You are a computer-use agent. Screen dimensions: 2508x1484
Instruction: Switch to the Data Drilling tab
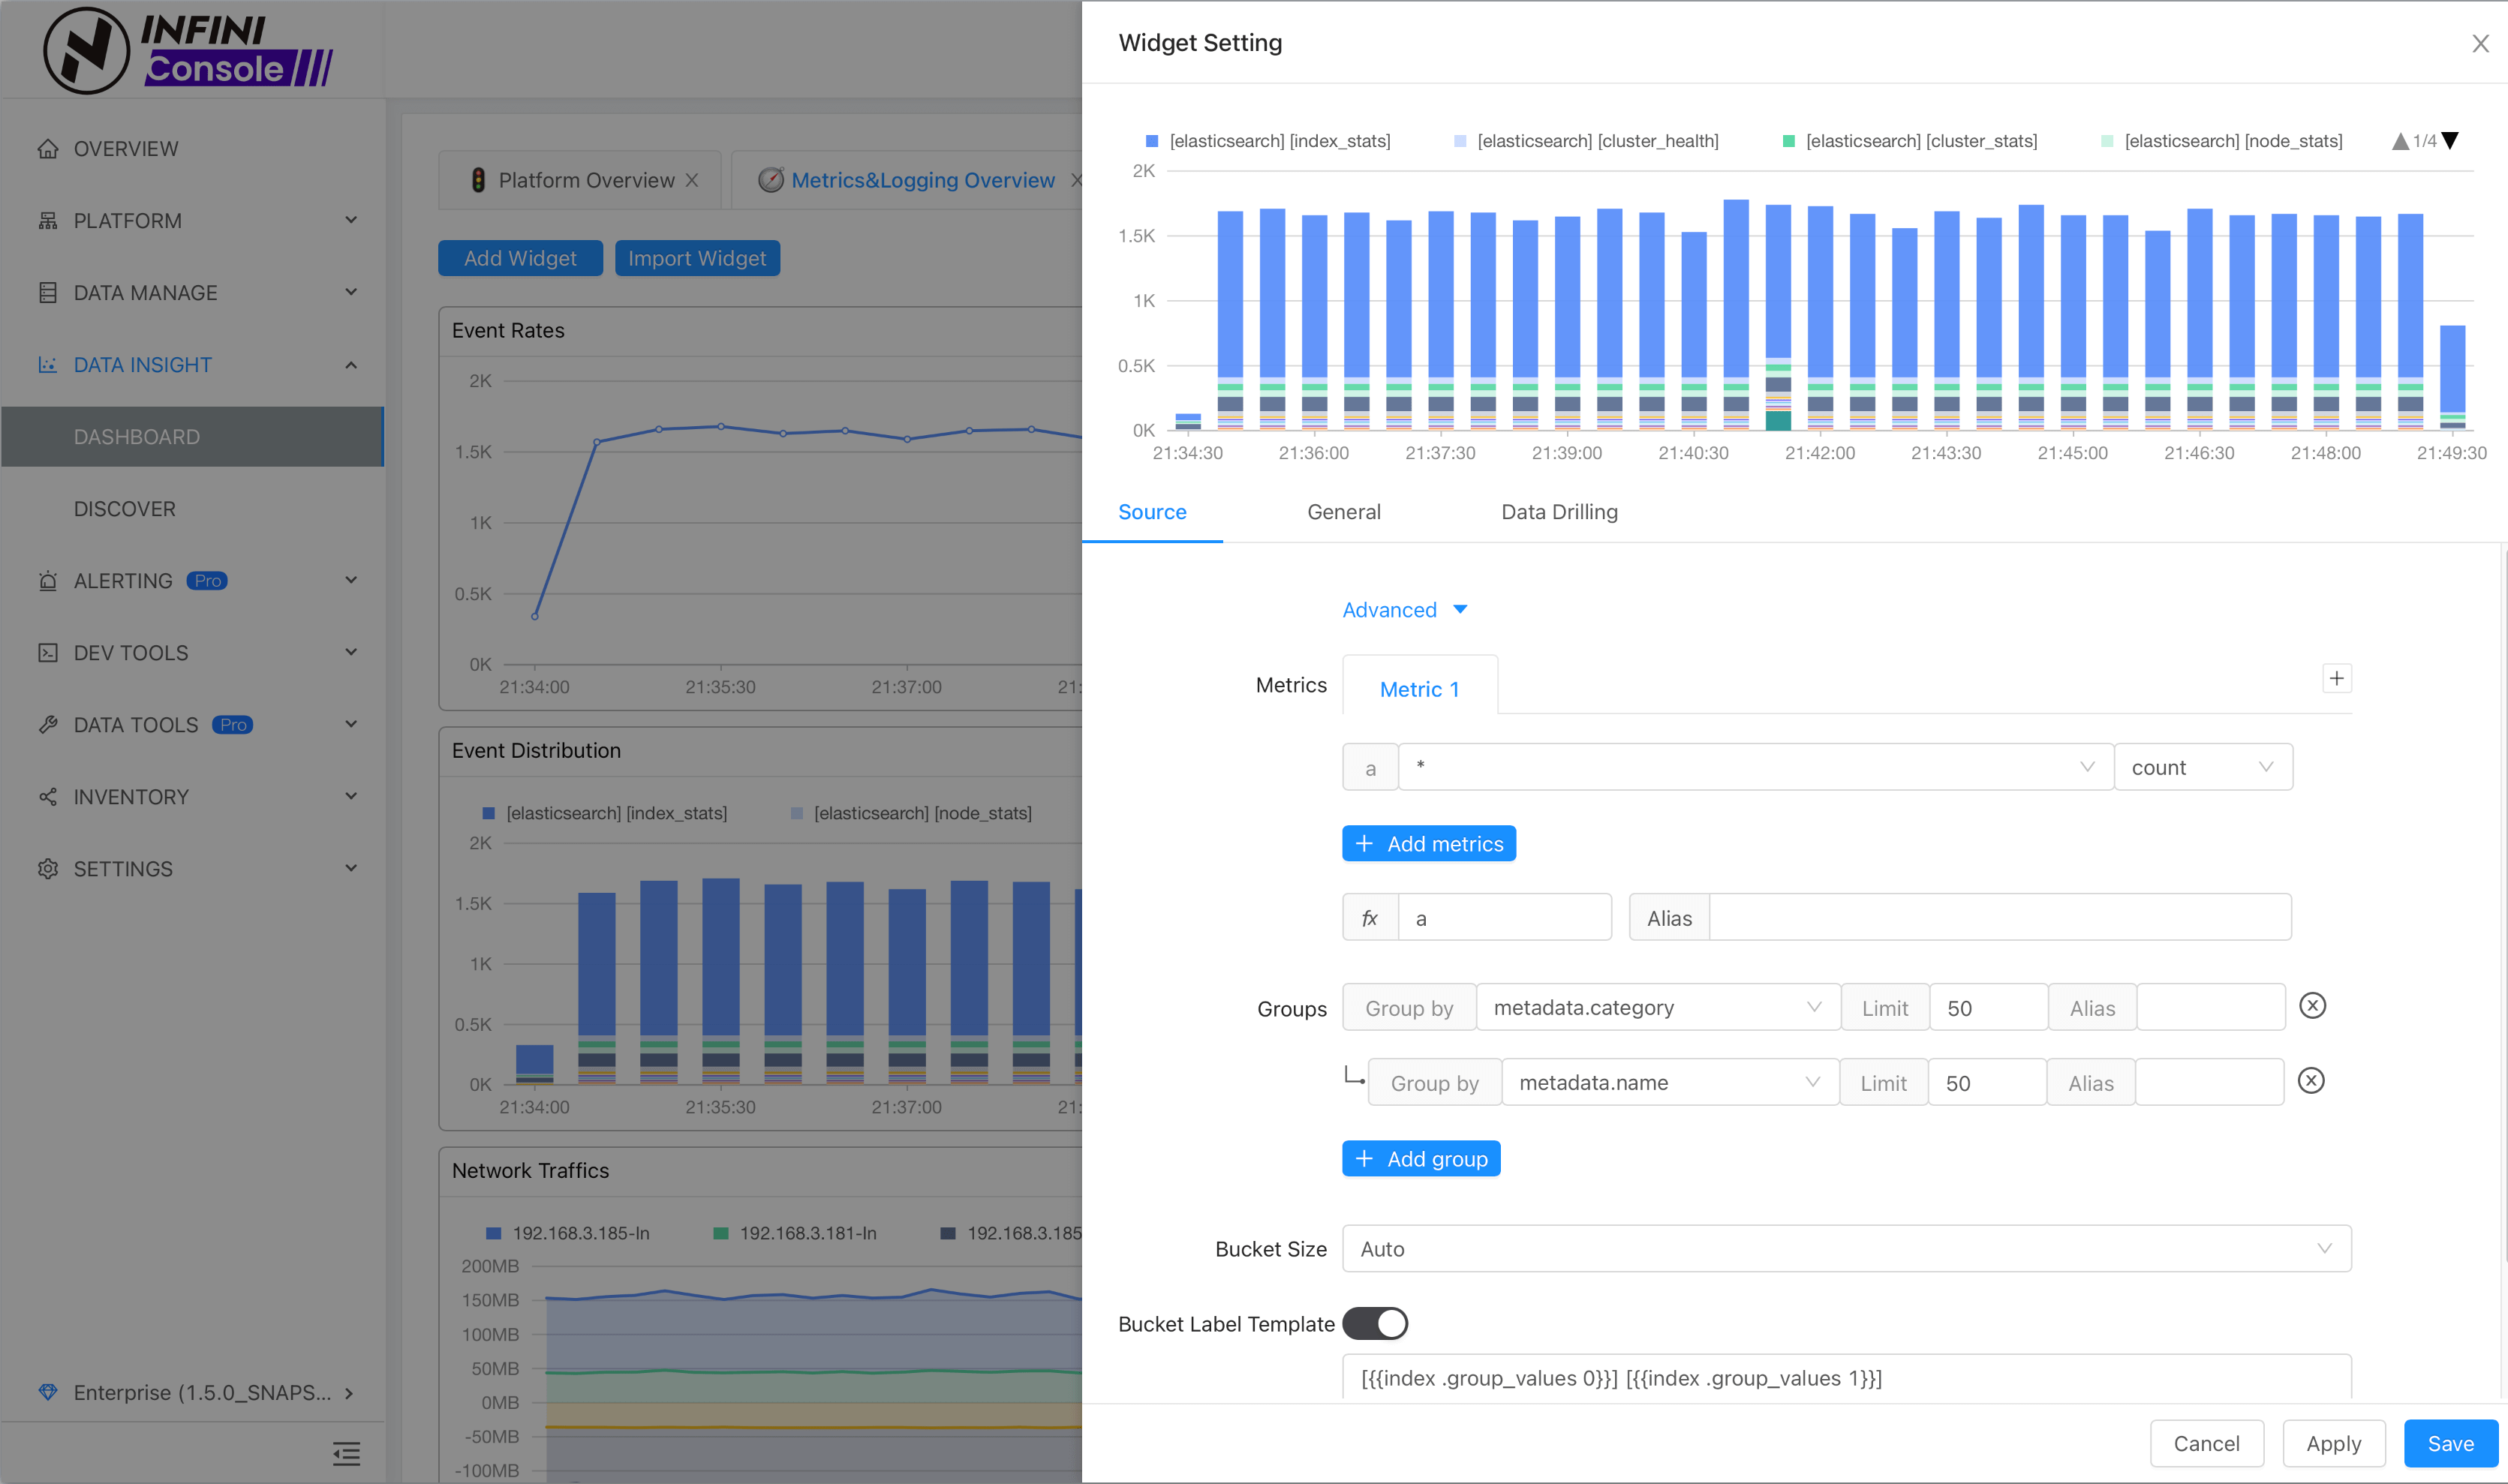click(x=1559, y=512)
